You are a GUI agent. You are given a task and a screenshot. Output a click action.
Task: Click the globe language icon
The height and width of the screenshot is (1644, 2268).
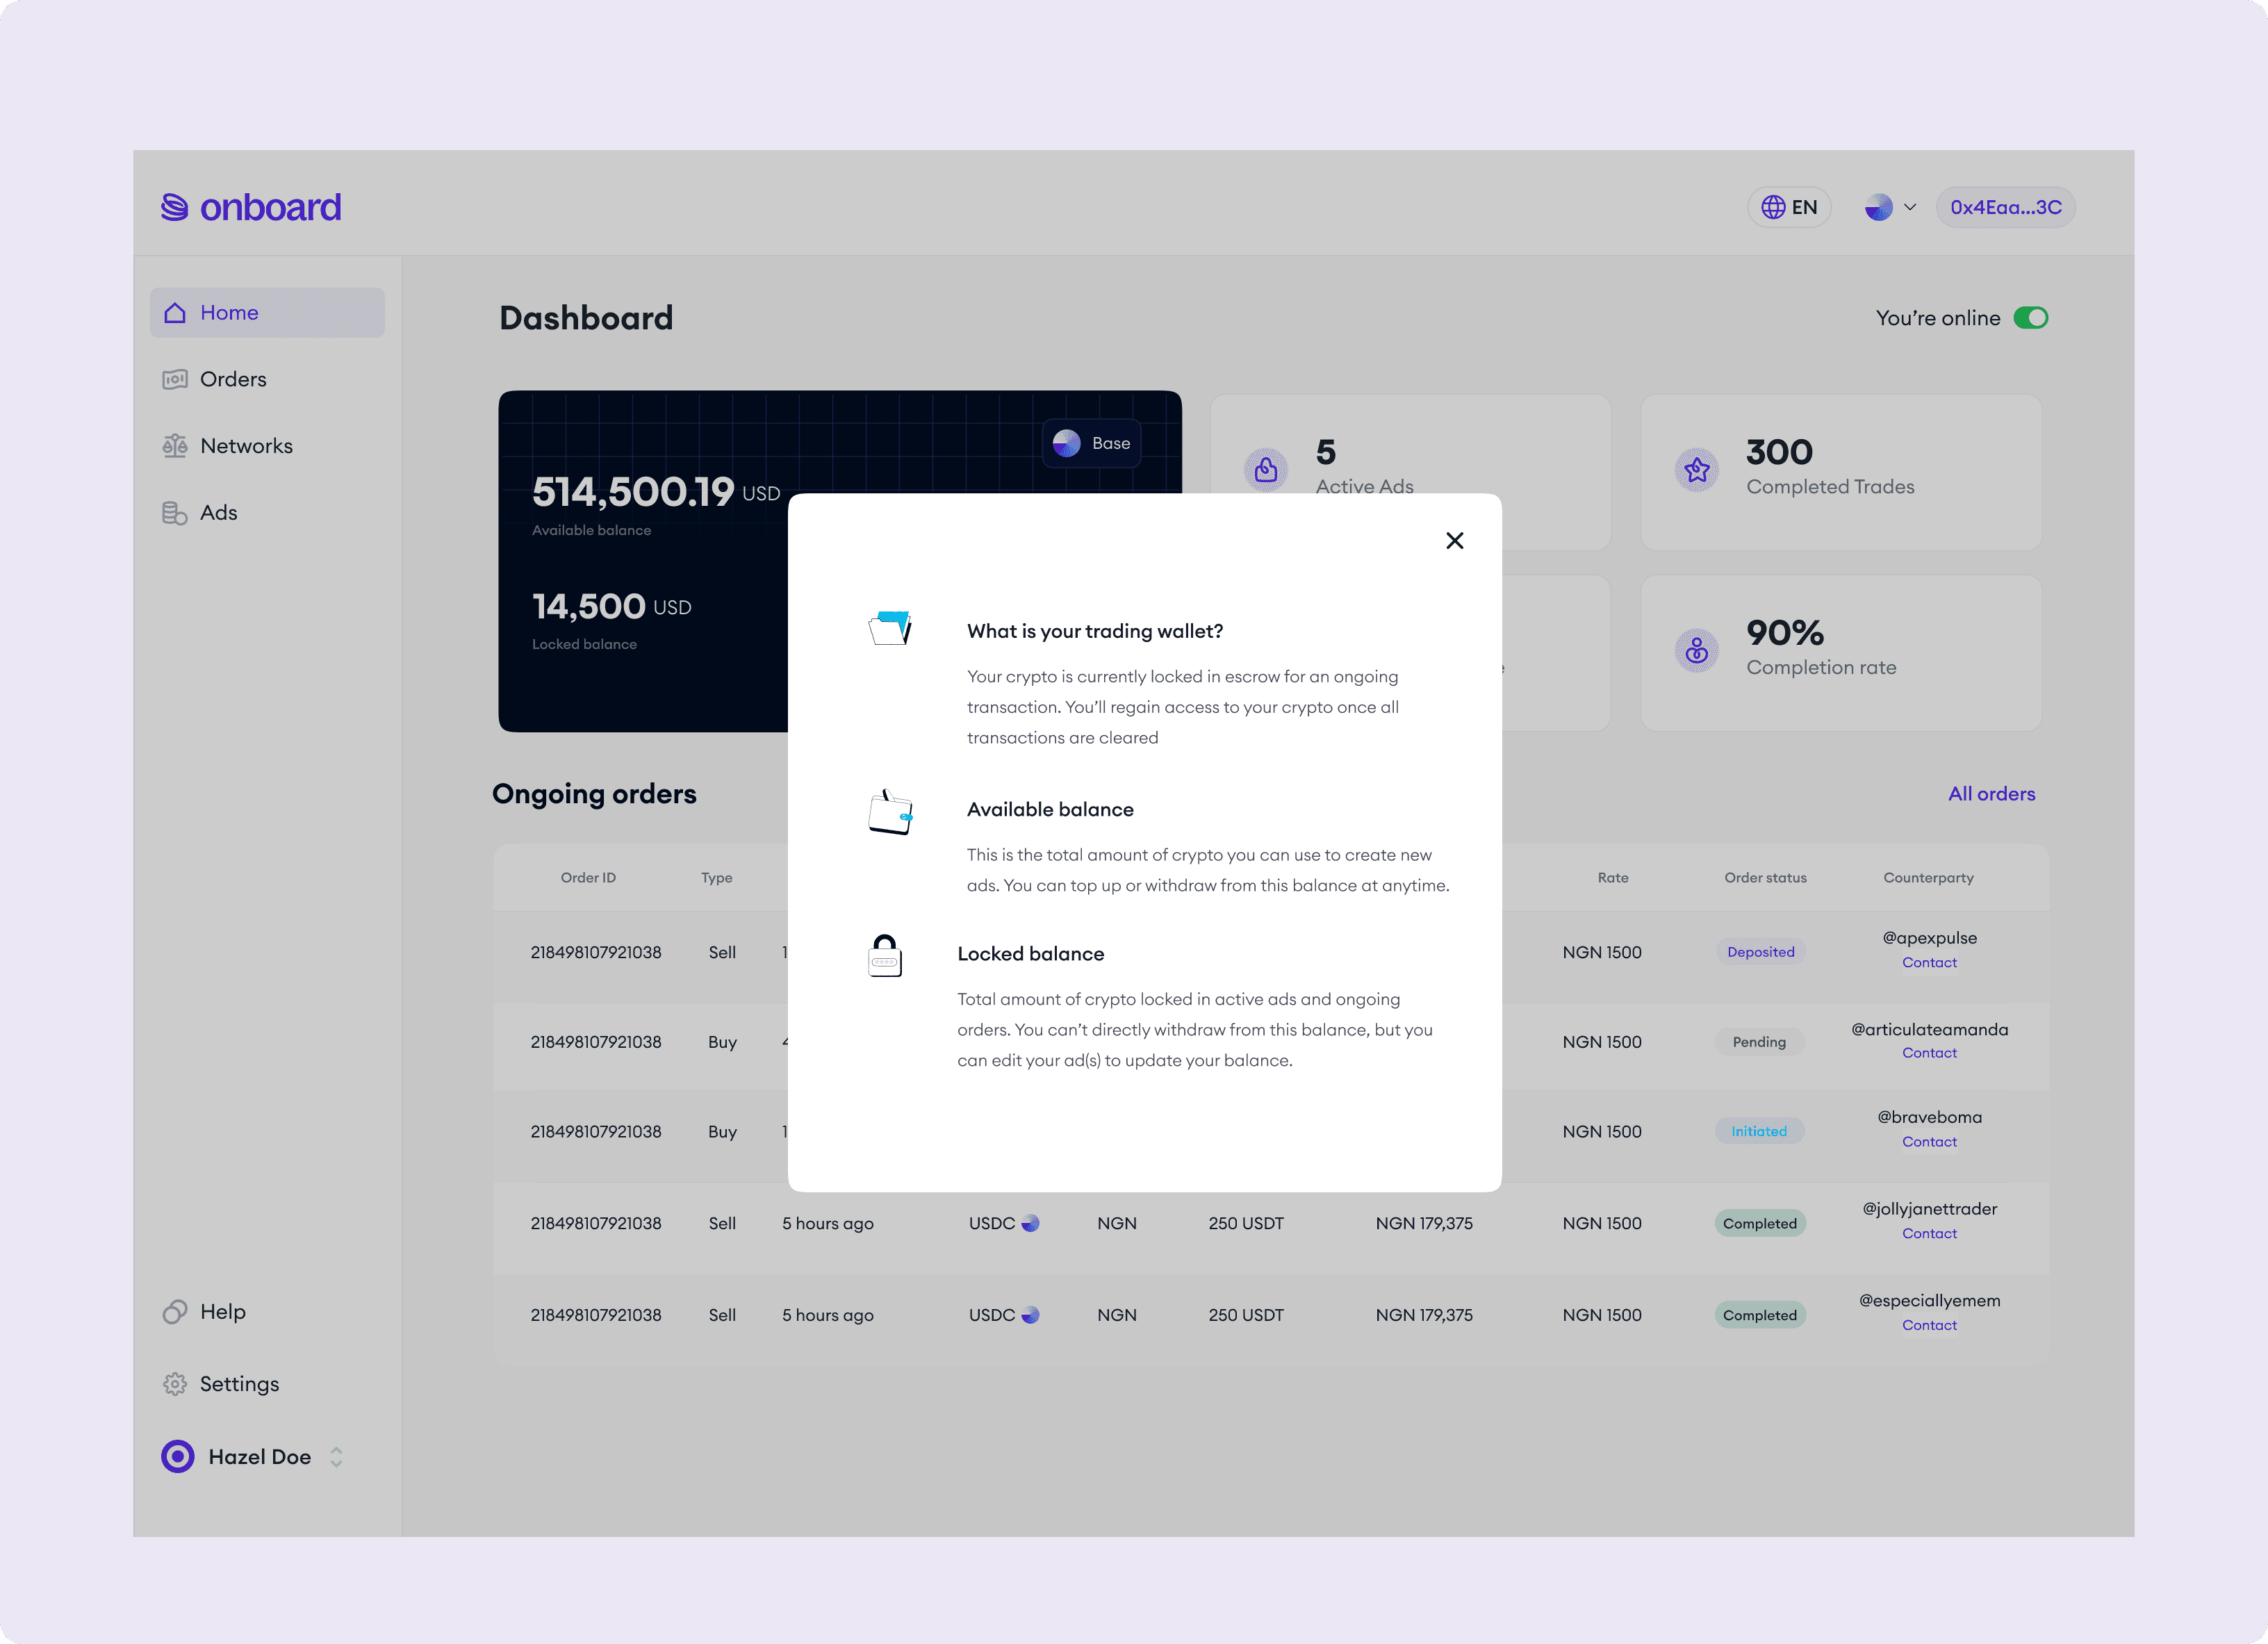point(1773,207)
